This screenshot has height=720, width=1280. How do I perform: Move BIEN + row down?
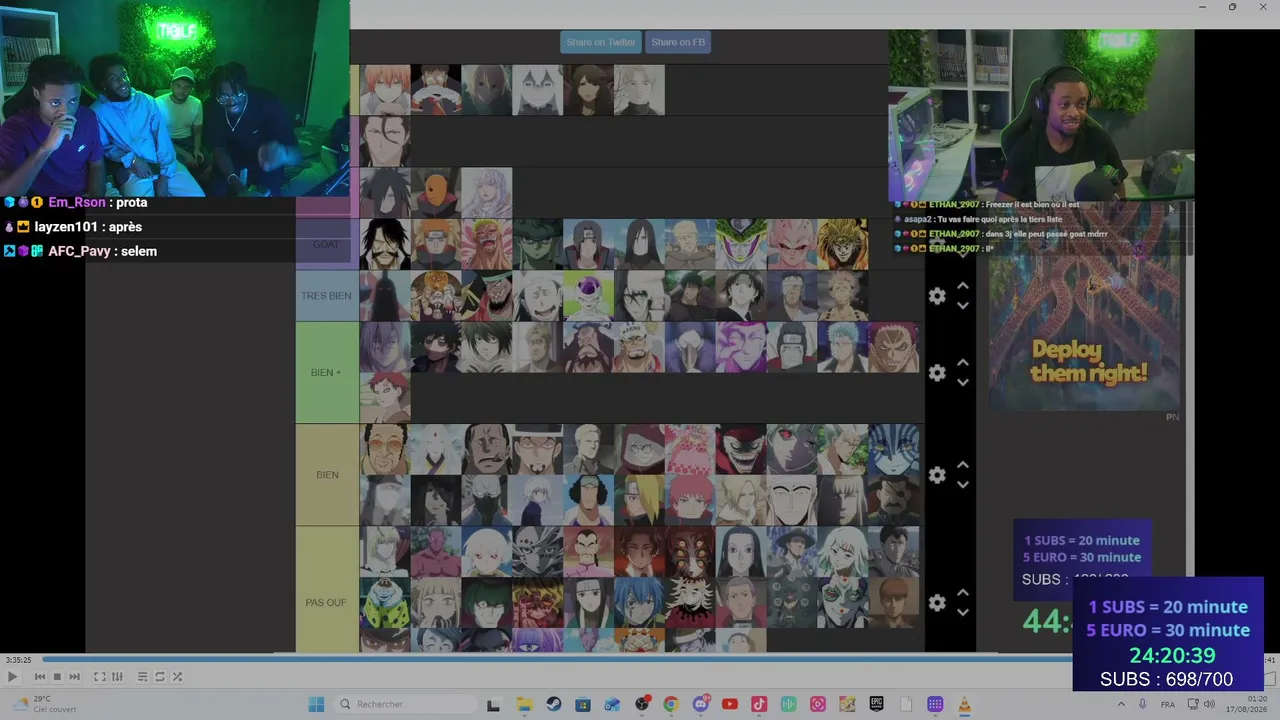click(962, 383)
